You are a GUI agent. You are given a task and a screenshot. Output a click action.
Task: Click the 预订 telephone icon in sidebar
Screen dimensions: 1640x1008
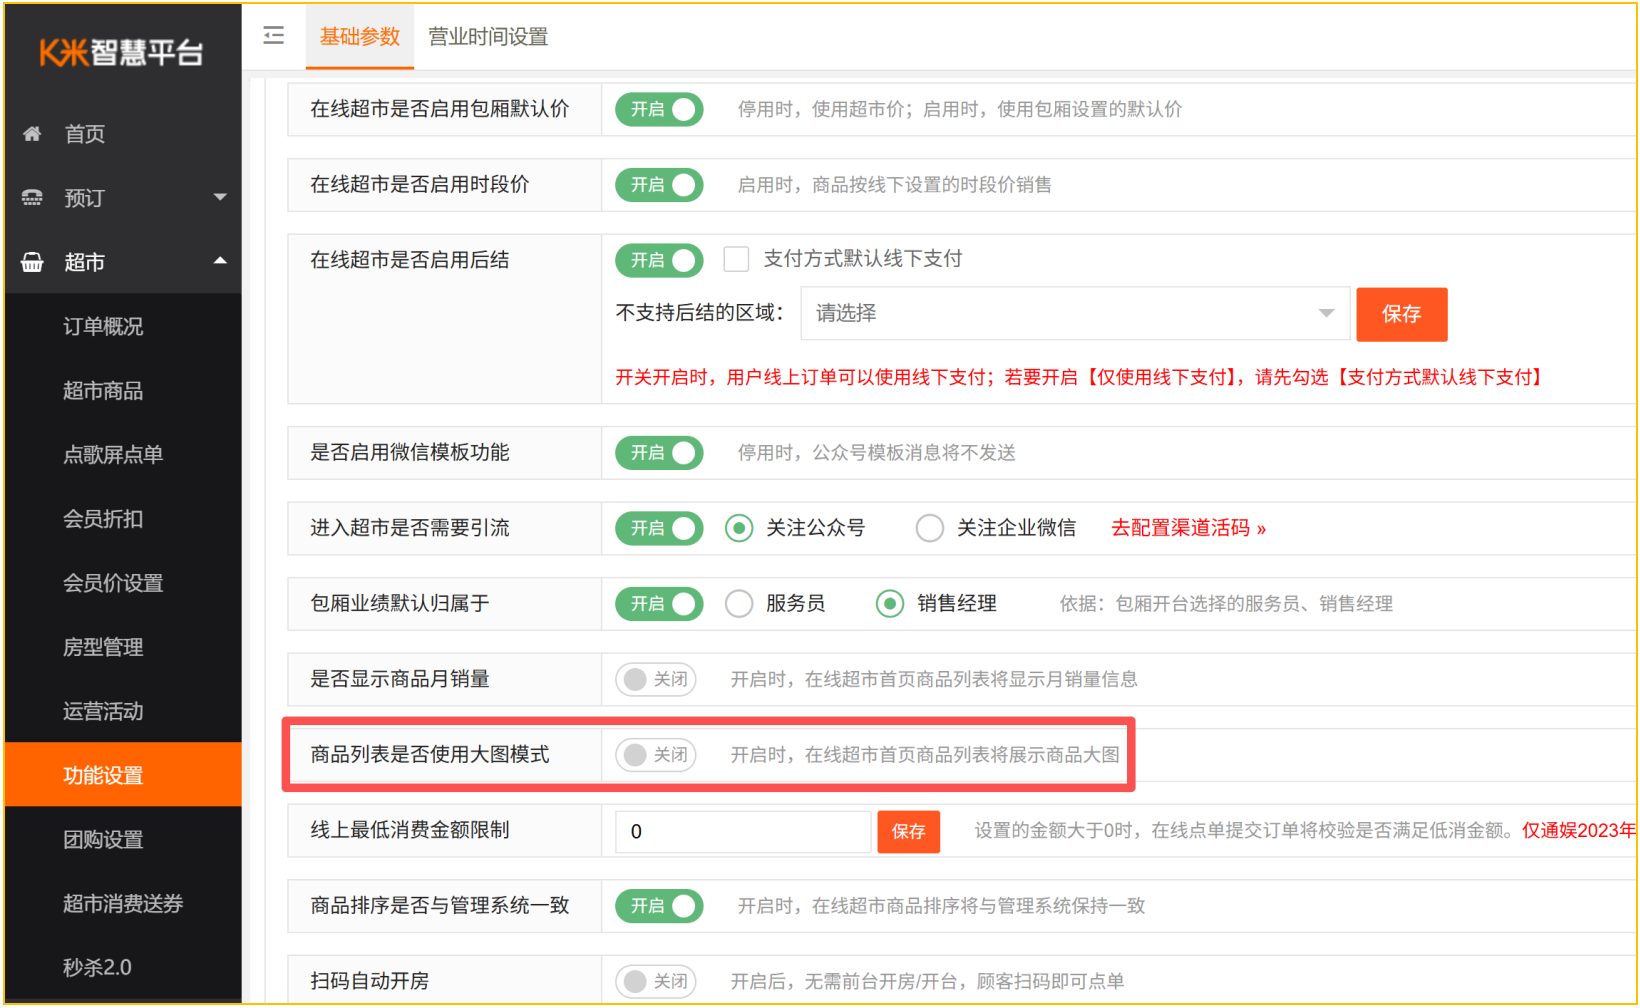[31, 197]
